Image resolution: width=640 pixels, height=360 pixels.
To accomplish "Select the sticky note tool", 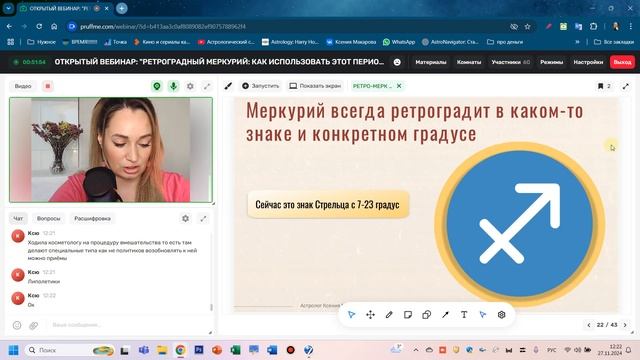I will pos(408,315).
